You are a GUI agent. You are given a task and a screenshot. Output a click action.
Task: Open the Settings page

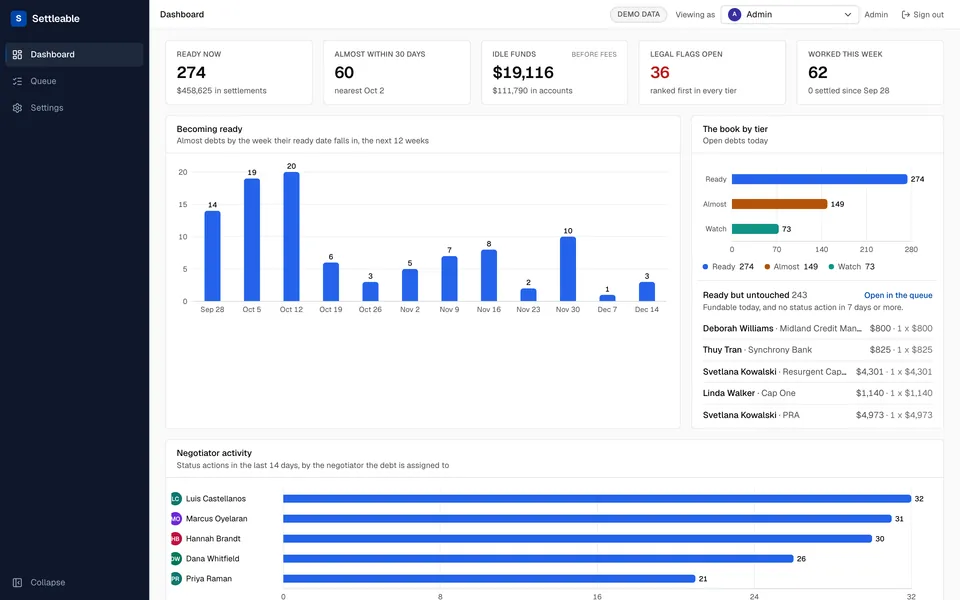[74, 108]
